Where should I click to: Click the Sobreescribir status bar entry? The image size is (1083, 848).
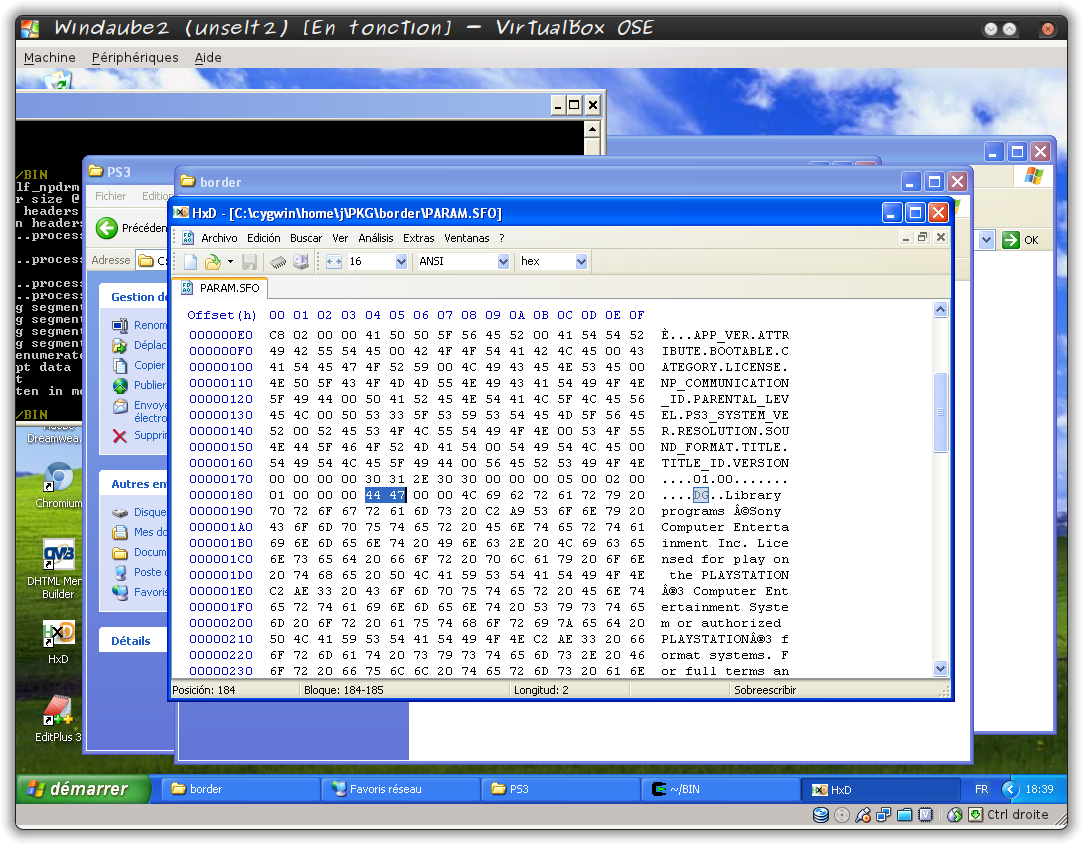point(765,690)
